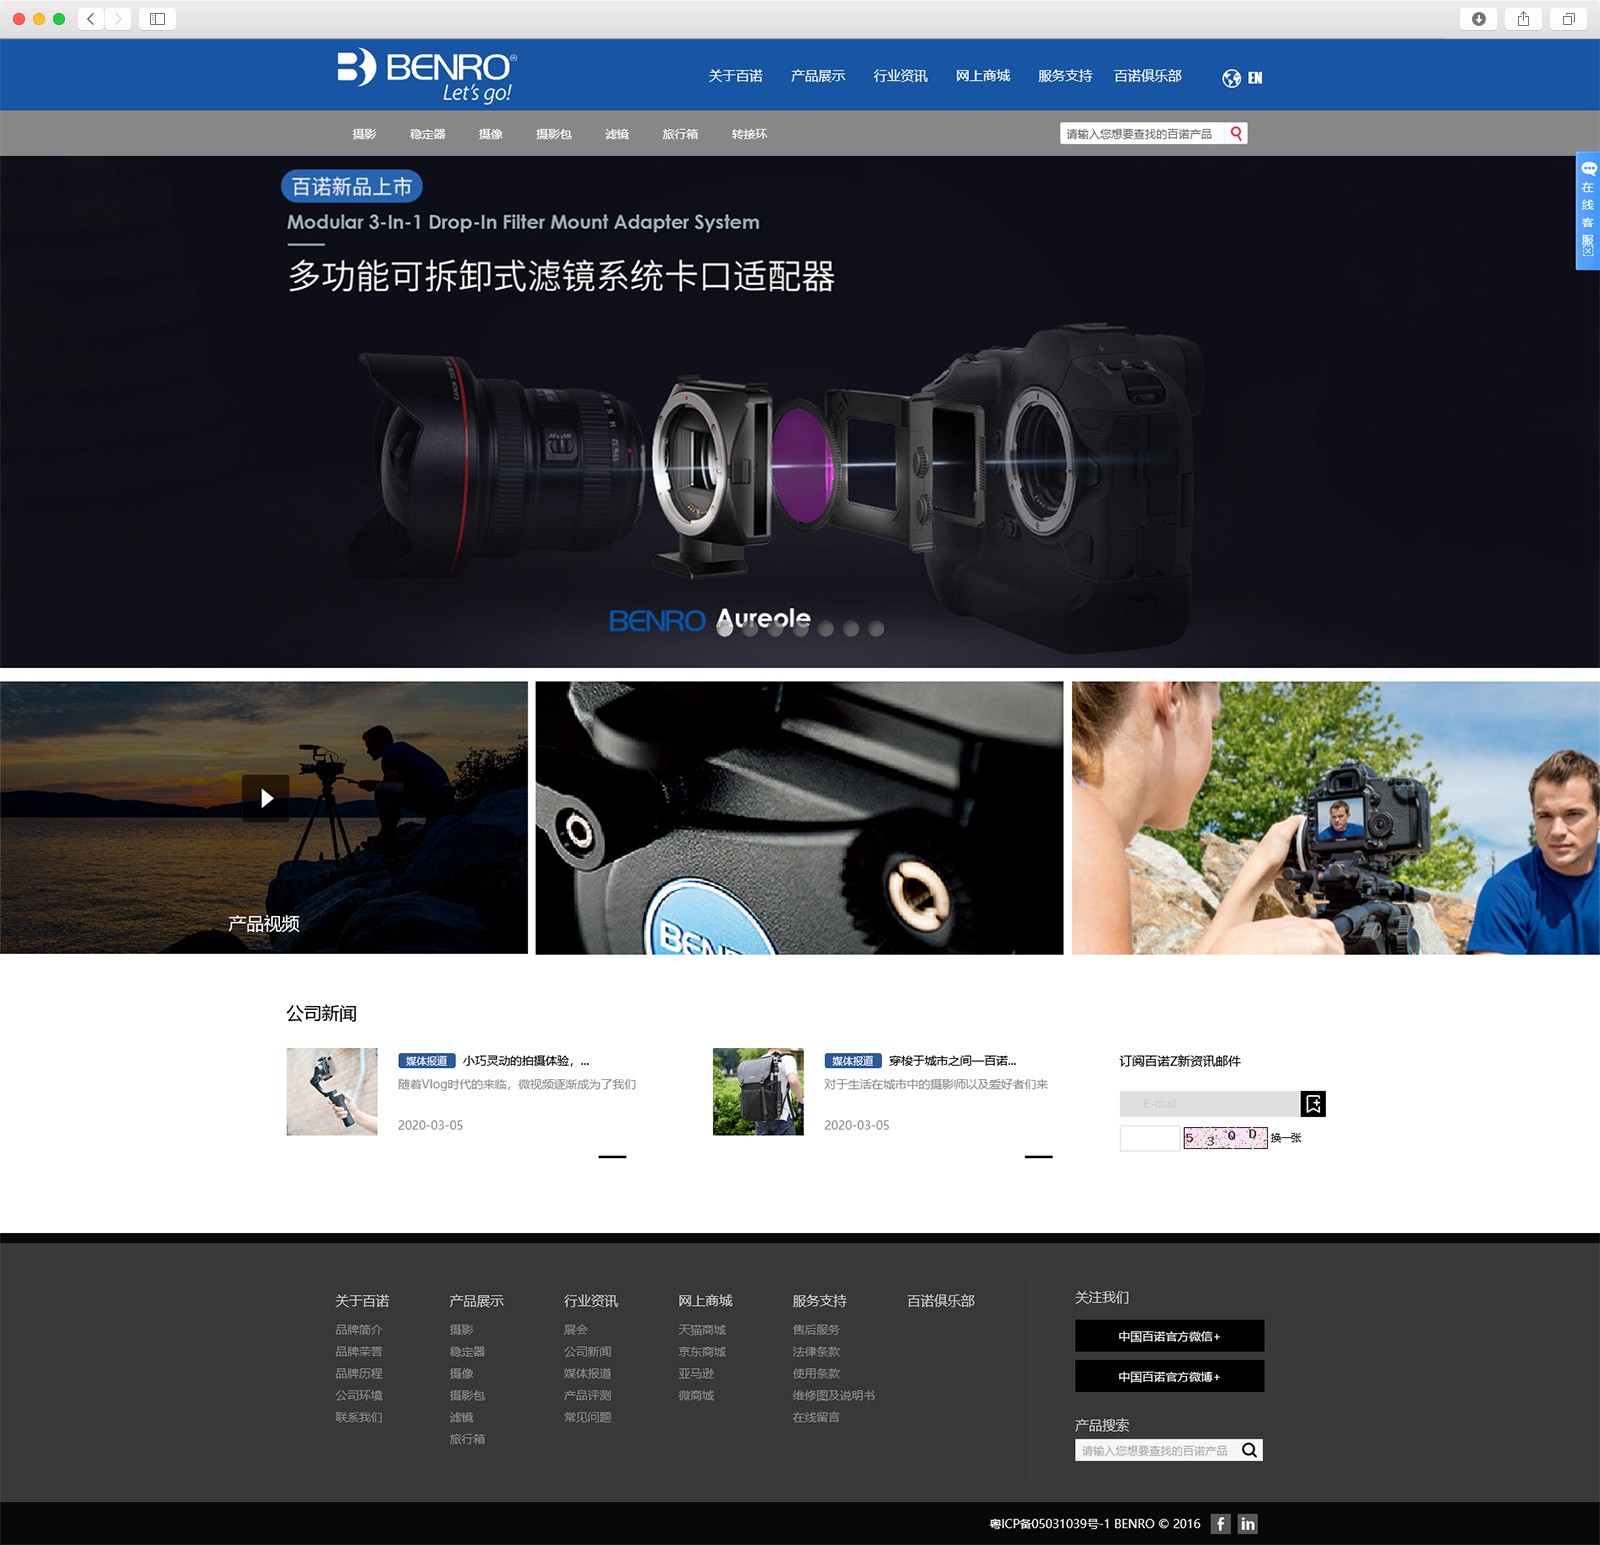Open the gimbal stabilizer news thumbnail

(332, 1091)
